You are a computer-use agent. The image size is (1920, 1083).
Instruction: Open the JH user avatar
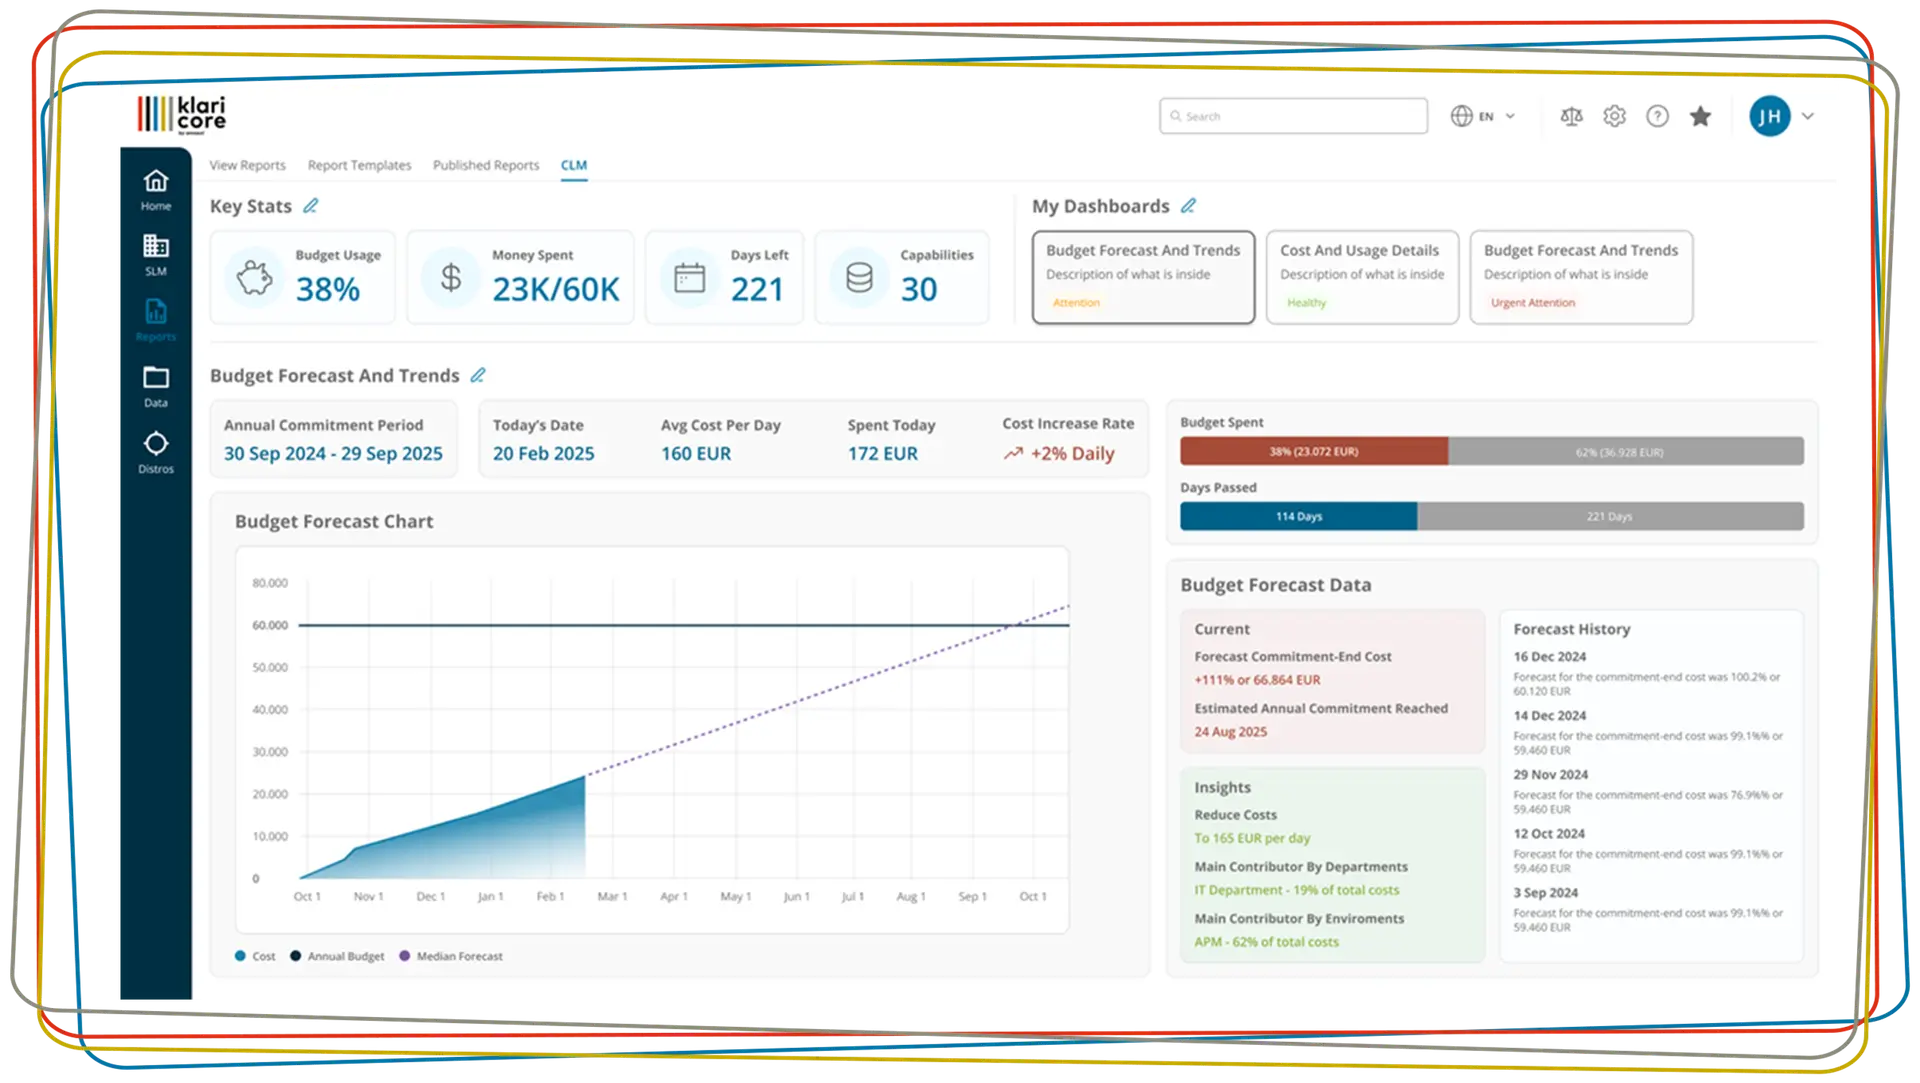click(1769, 116)
